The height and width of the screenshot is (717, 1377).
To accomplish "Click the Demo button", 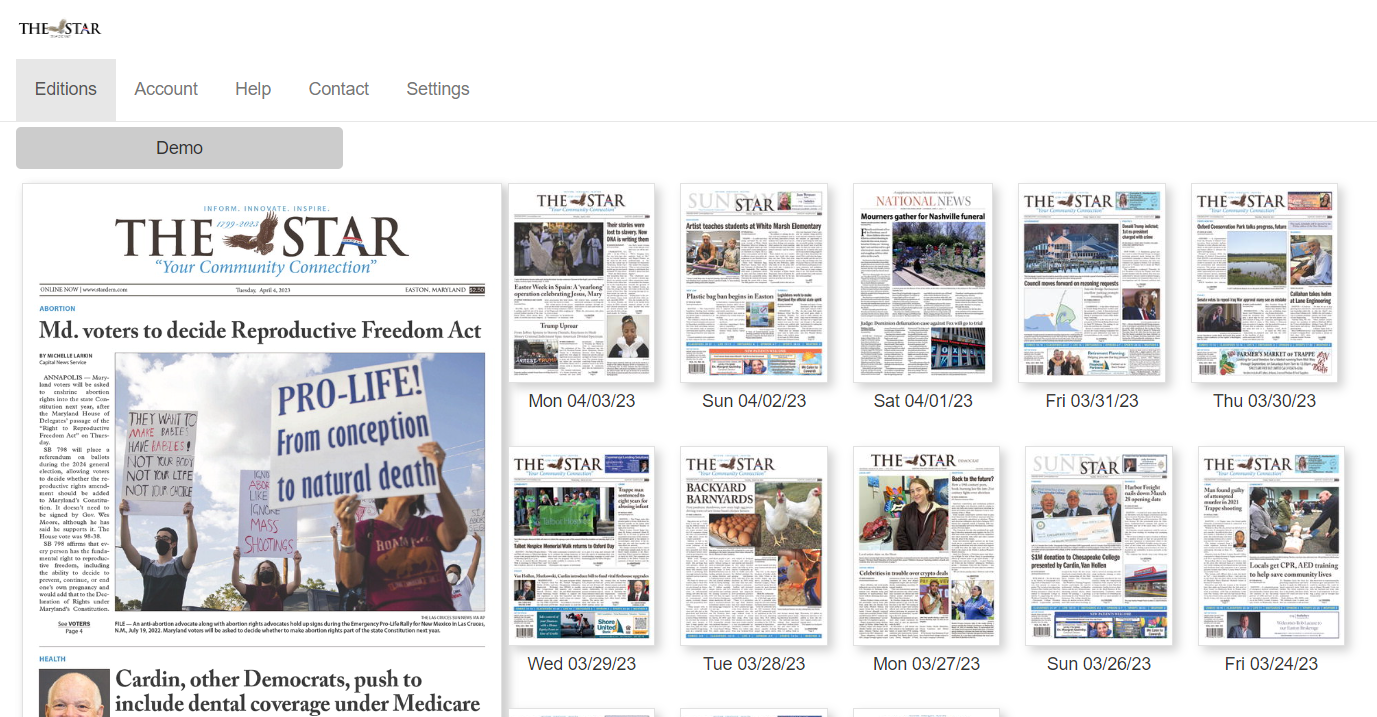I will [x=179, y=148].
